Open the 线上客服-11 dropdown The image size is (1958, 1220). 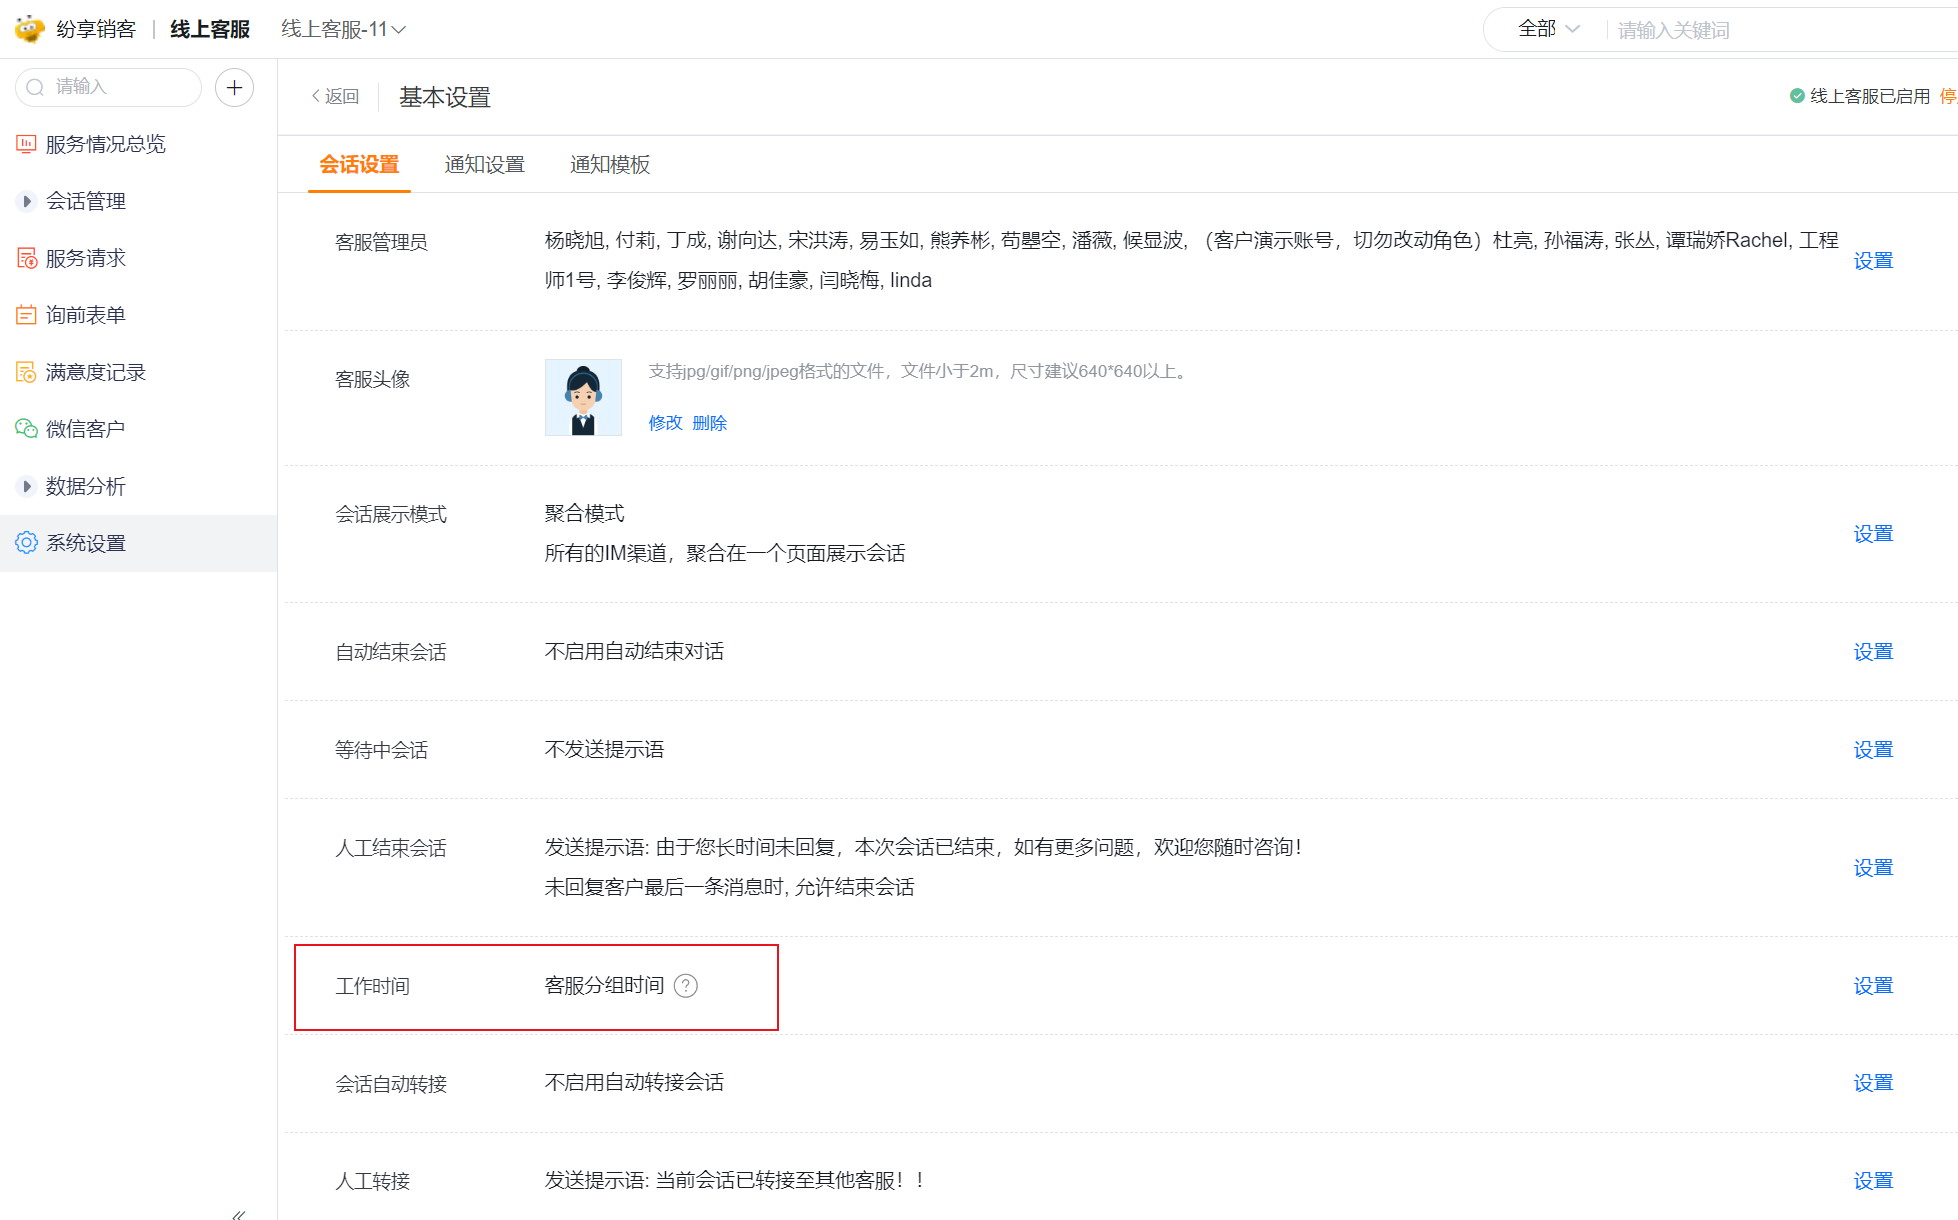[x=343, y=29]
